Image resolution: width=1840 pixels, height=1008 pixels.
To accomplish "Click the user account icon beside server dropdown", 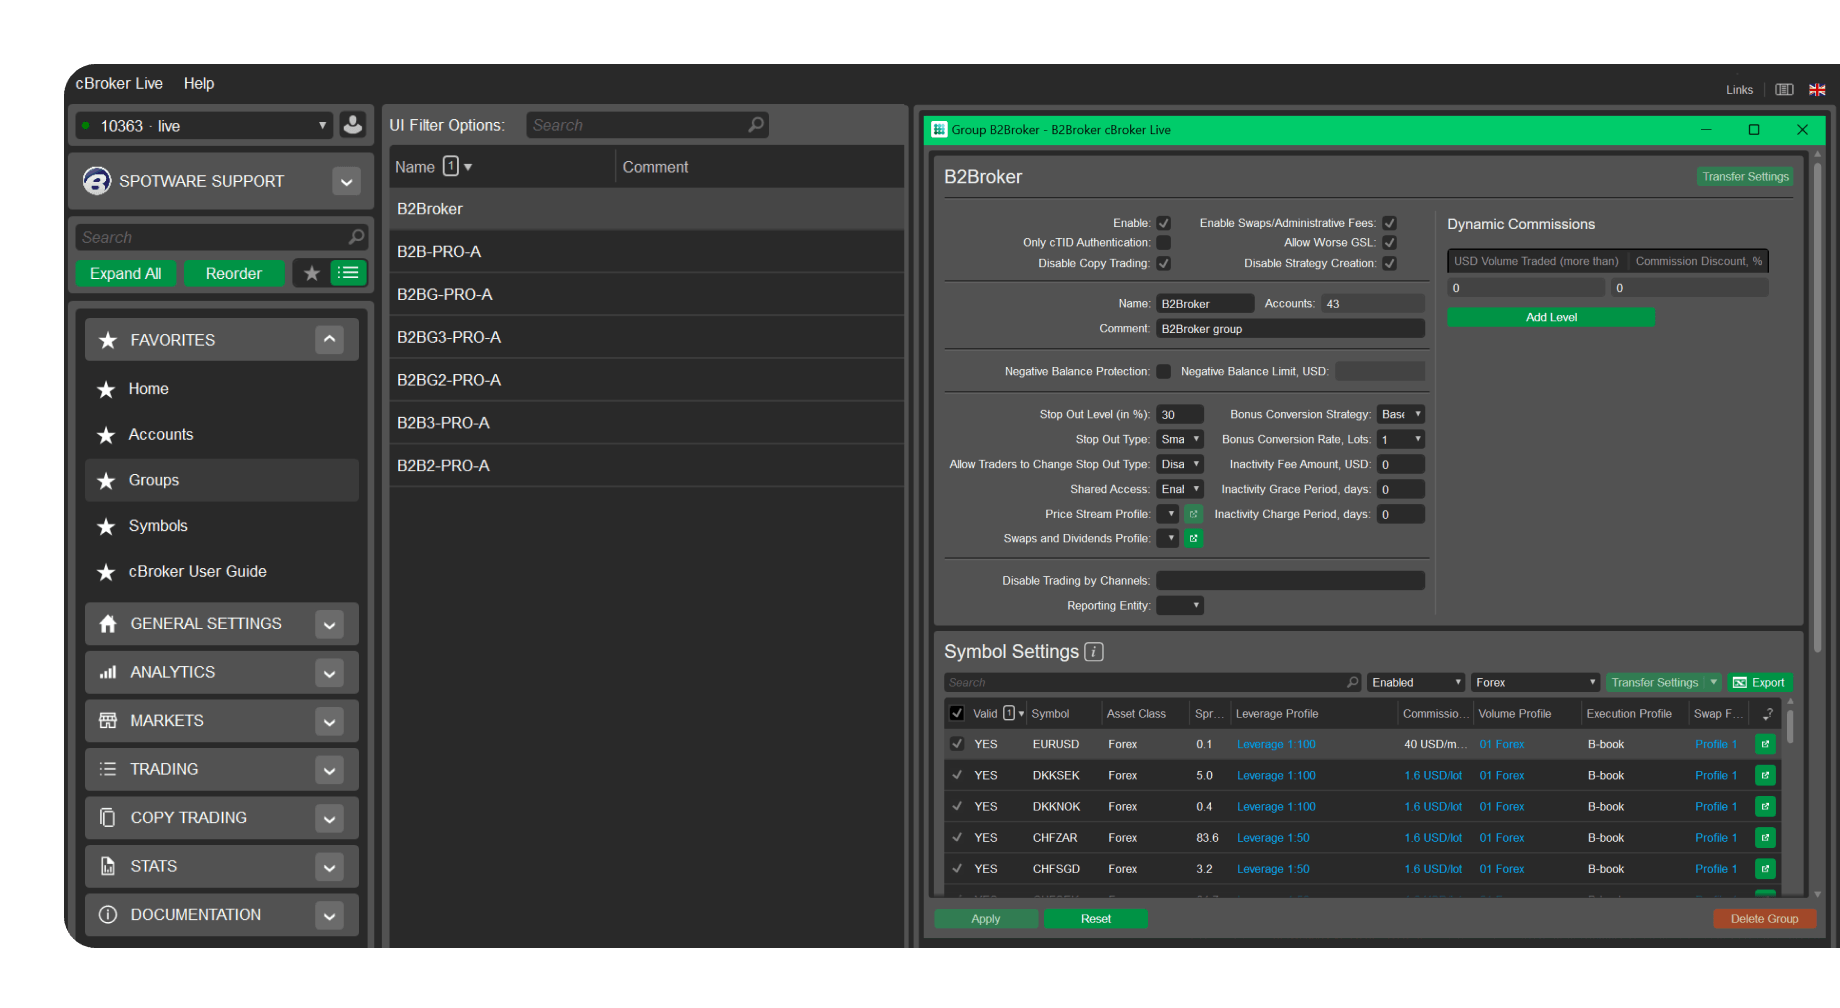I will click(352, 125).
